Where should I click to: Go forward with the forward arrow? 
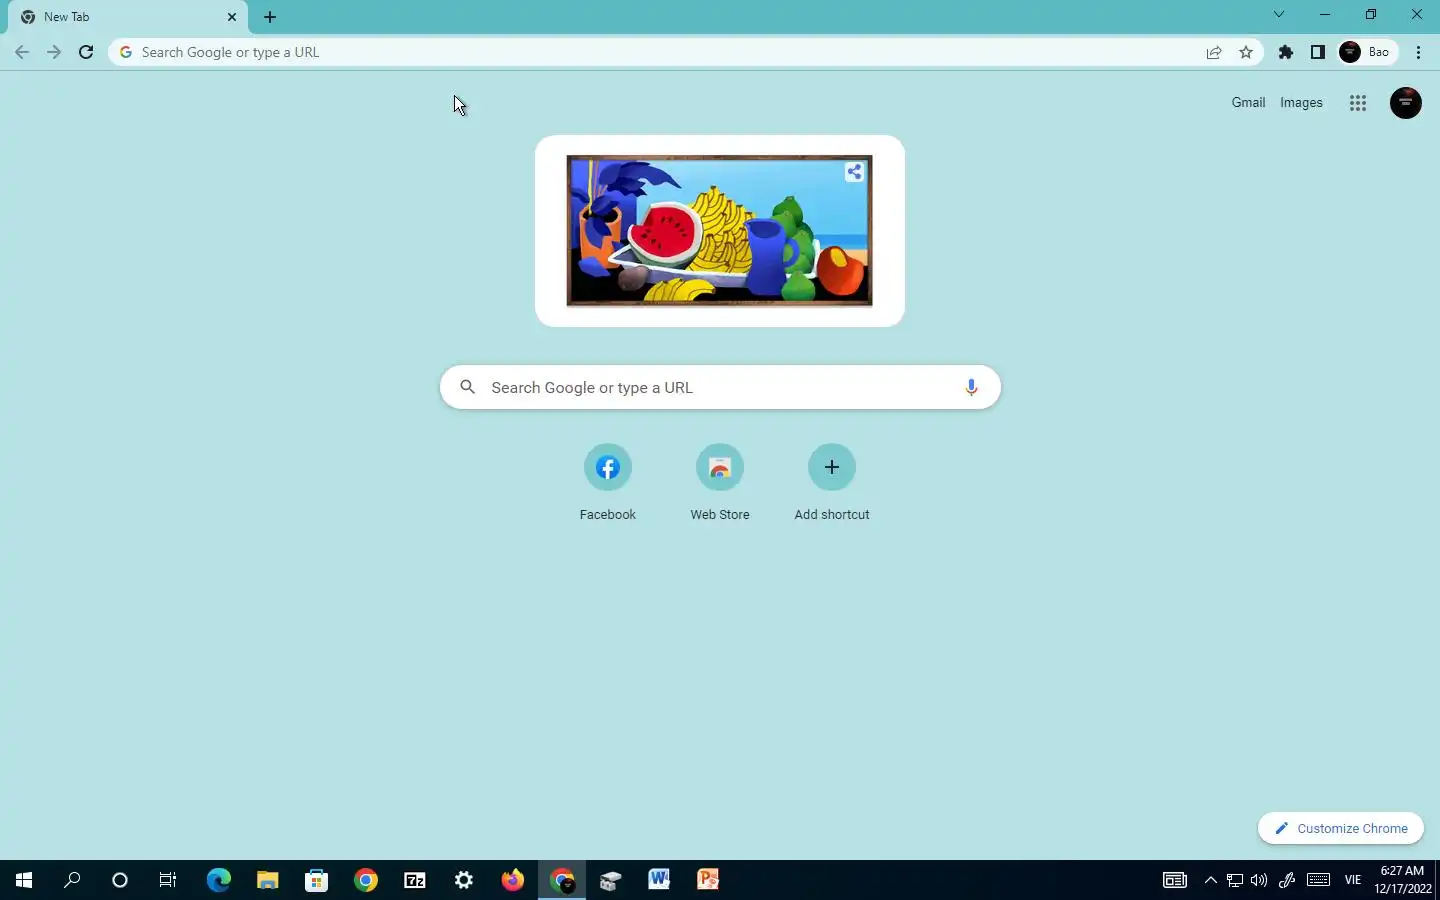tap(54, 52)
